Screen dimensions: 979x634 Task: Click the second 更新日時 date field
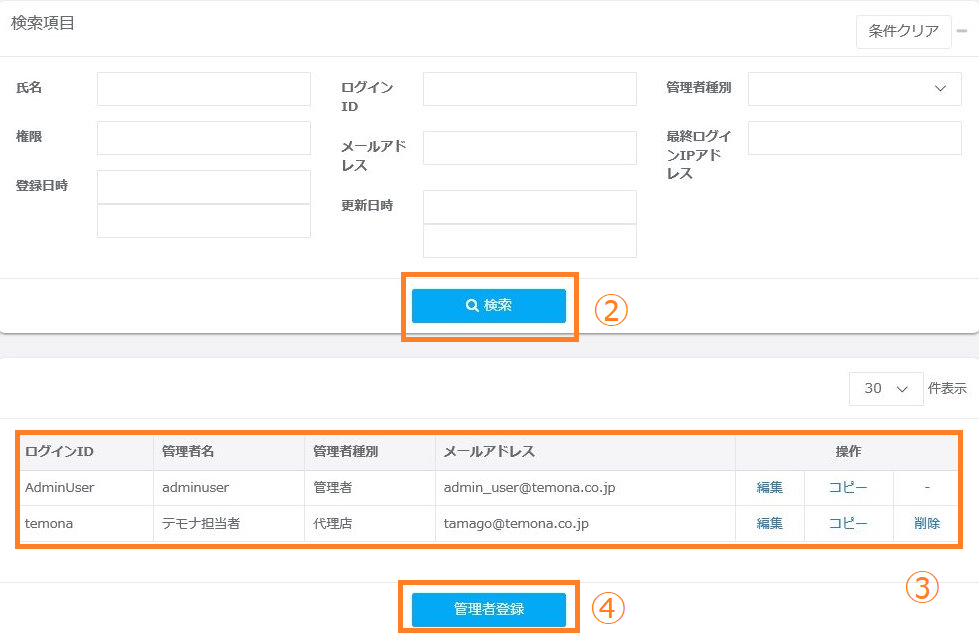(529, 241)
